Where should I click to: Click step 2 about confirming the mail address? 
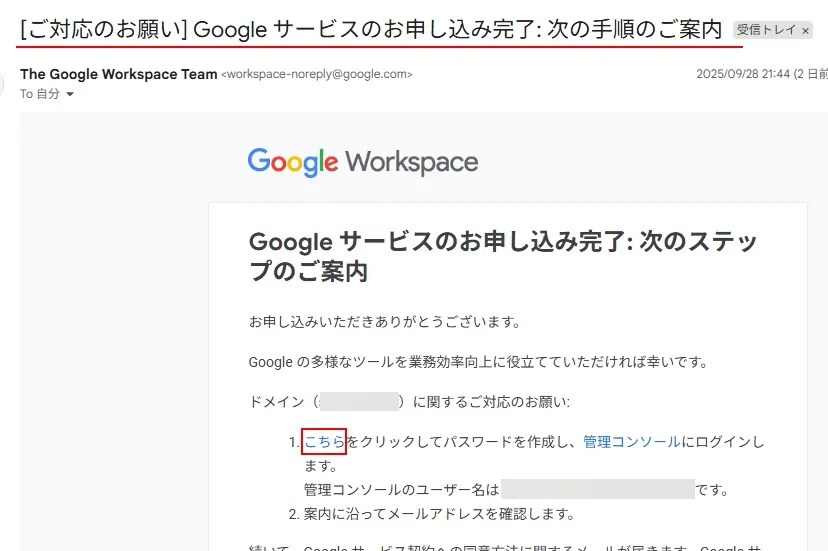[439, 514]
